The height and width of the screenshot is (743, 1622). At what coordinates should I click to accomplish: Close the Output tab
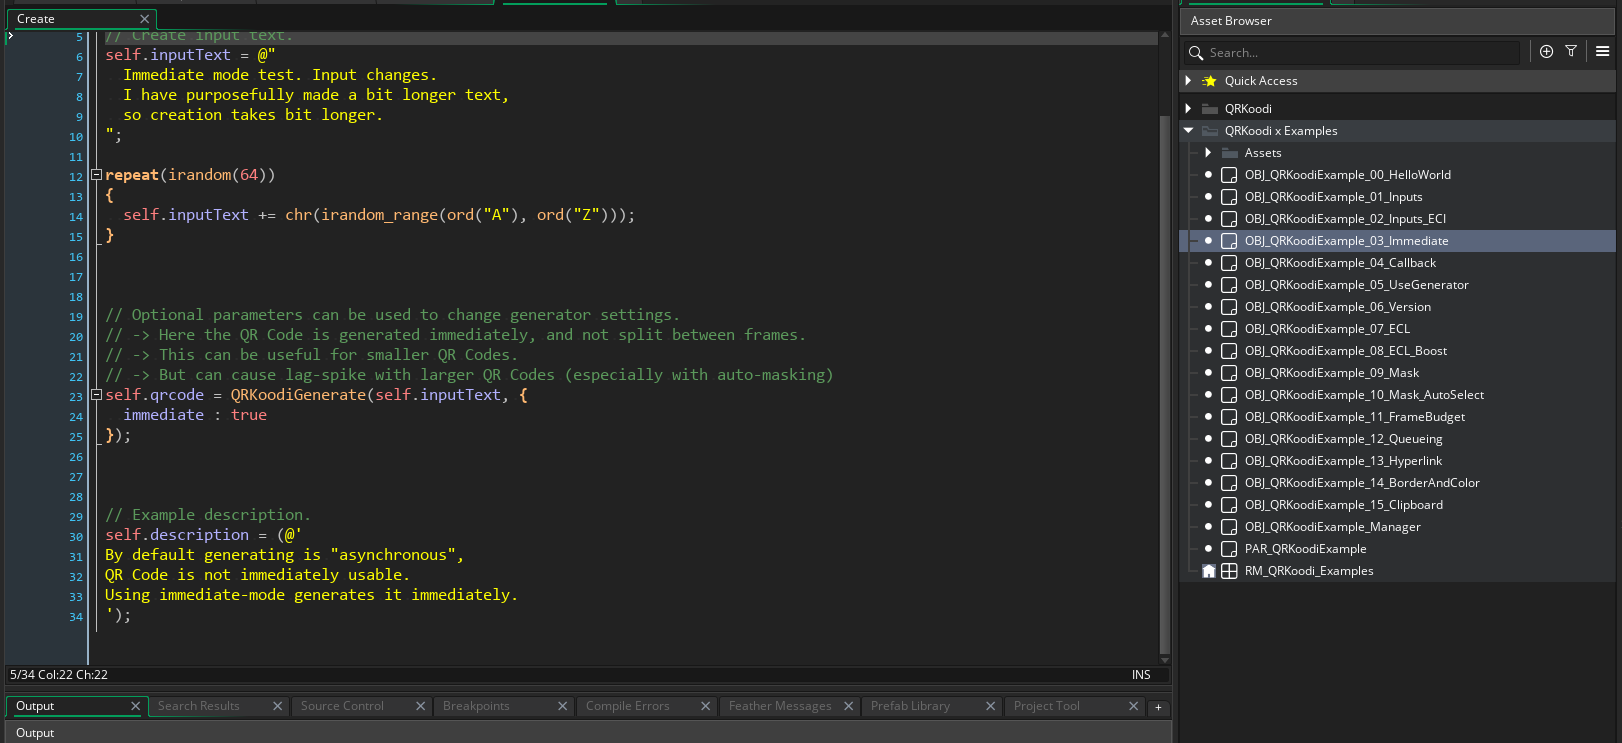click(135, 706)
